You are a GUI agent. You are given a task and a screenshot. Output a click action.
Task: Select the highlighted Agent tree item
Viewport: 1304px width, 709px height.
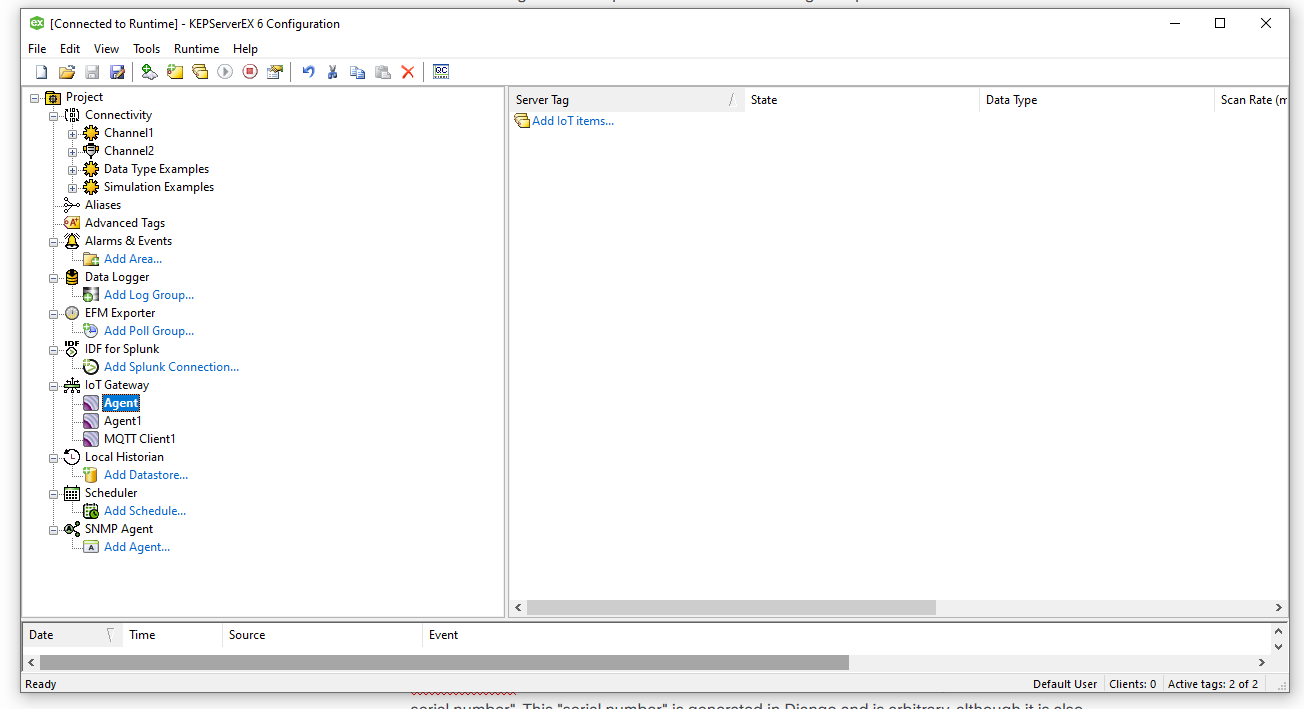121,403
